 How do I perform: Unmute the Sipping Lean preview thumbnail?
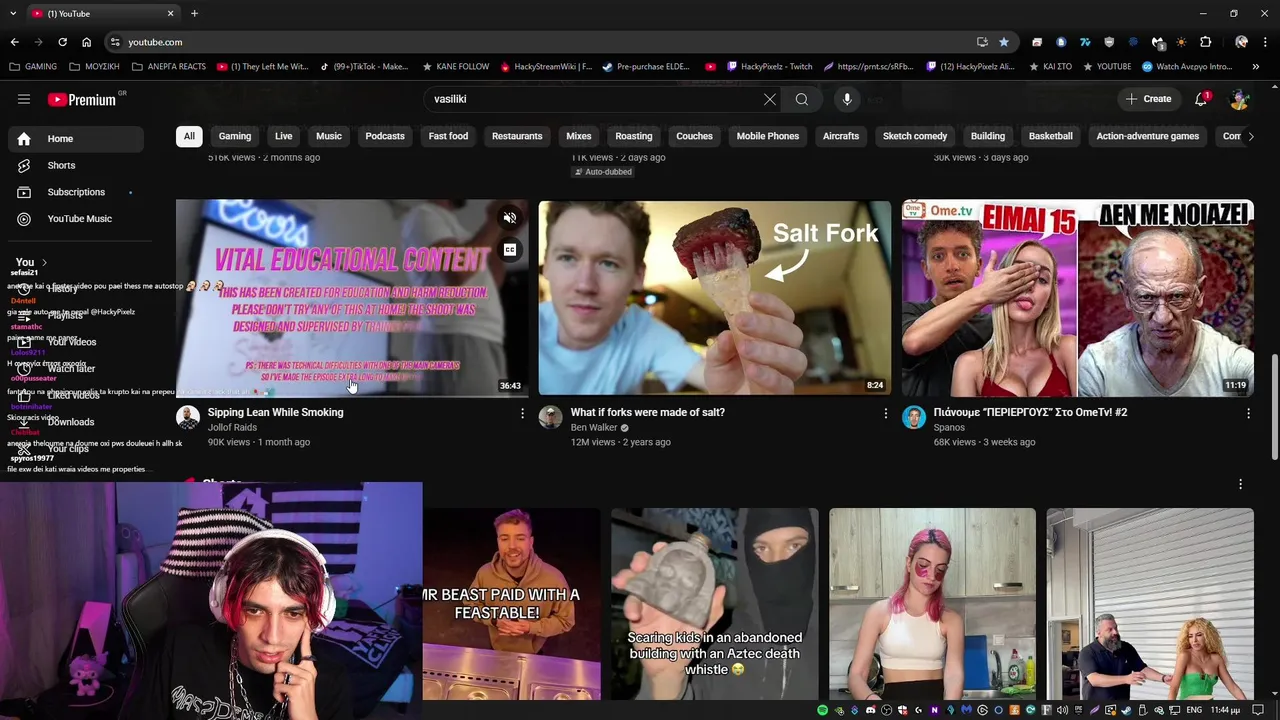click(510, 218)
